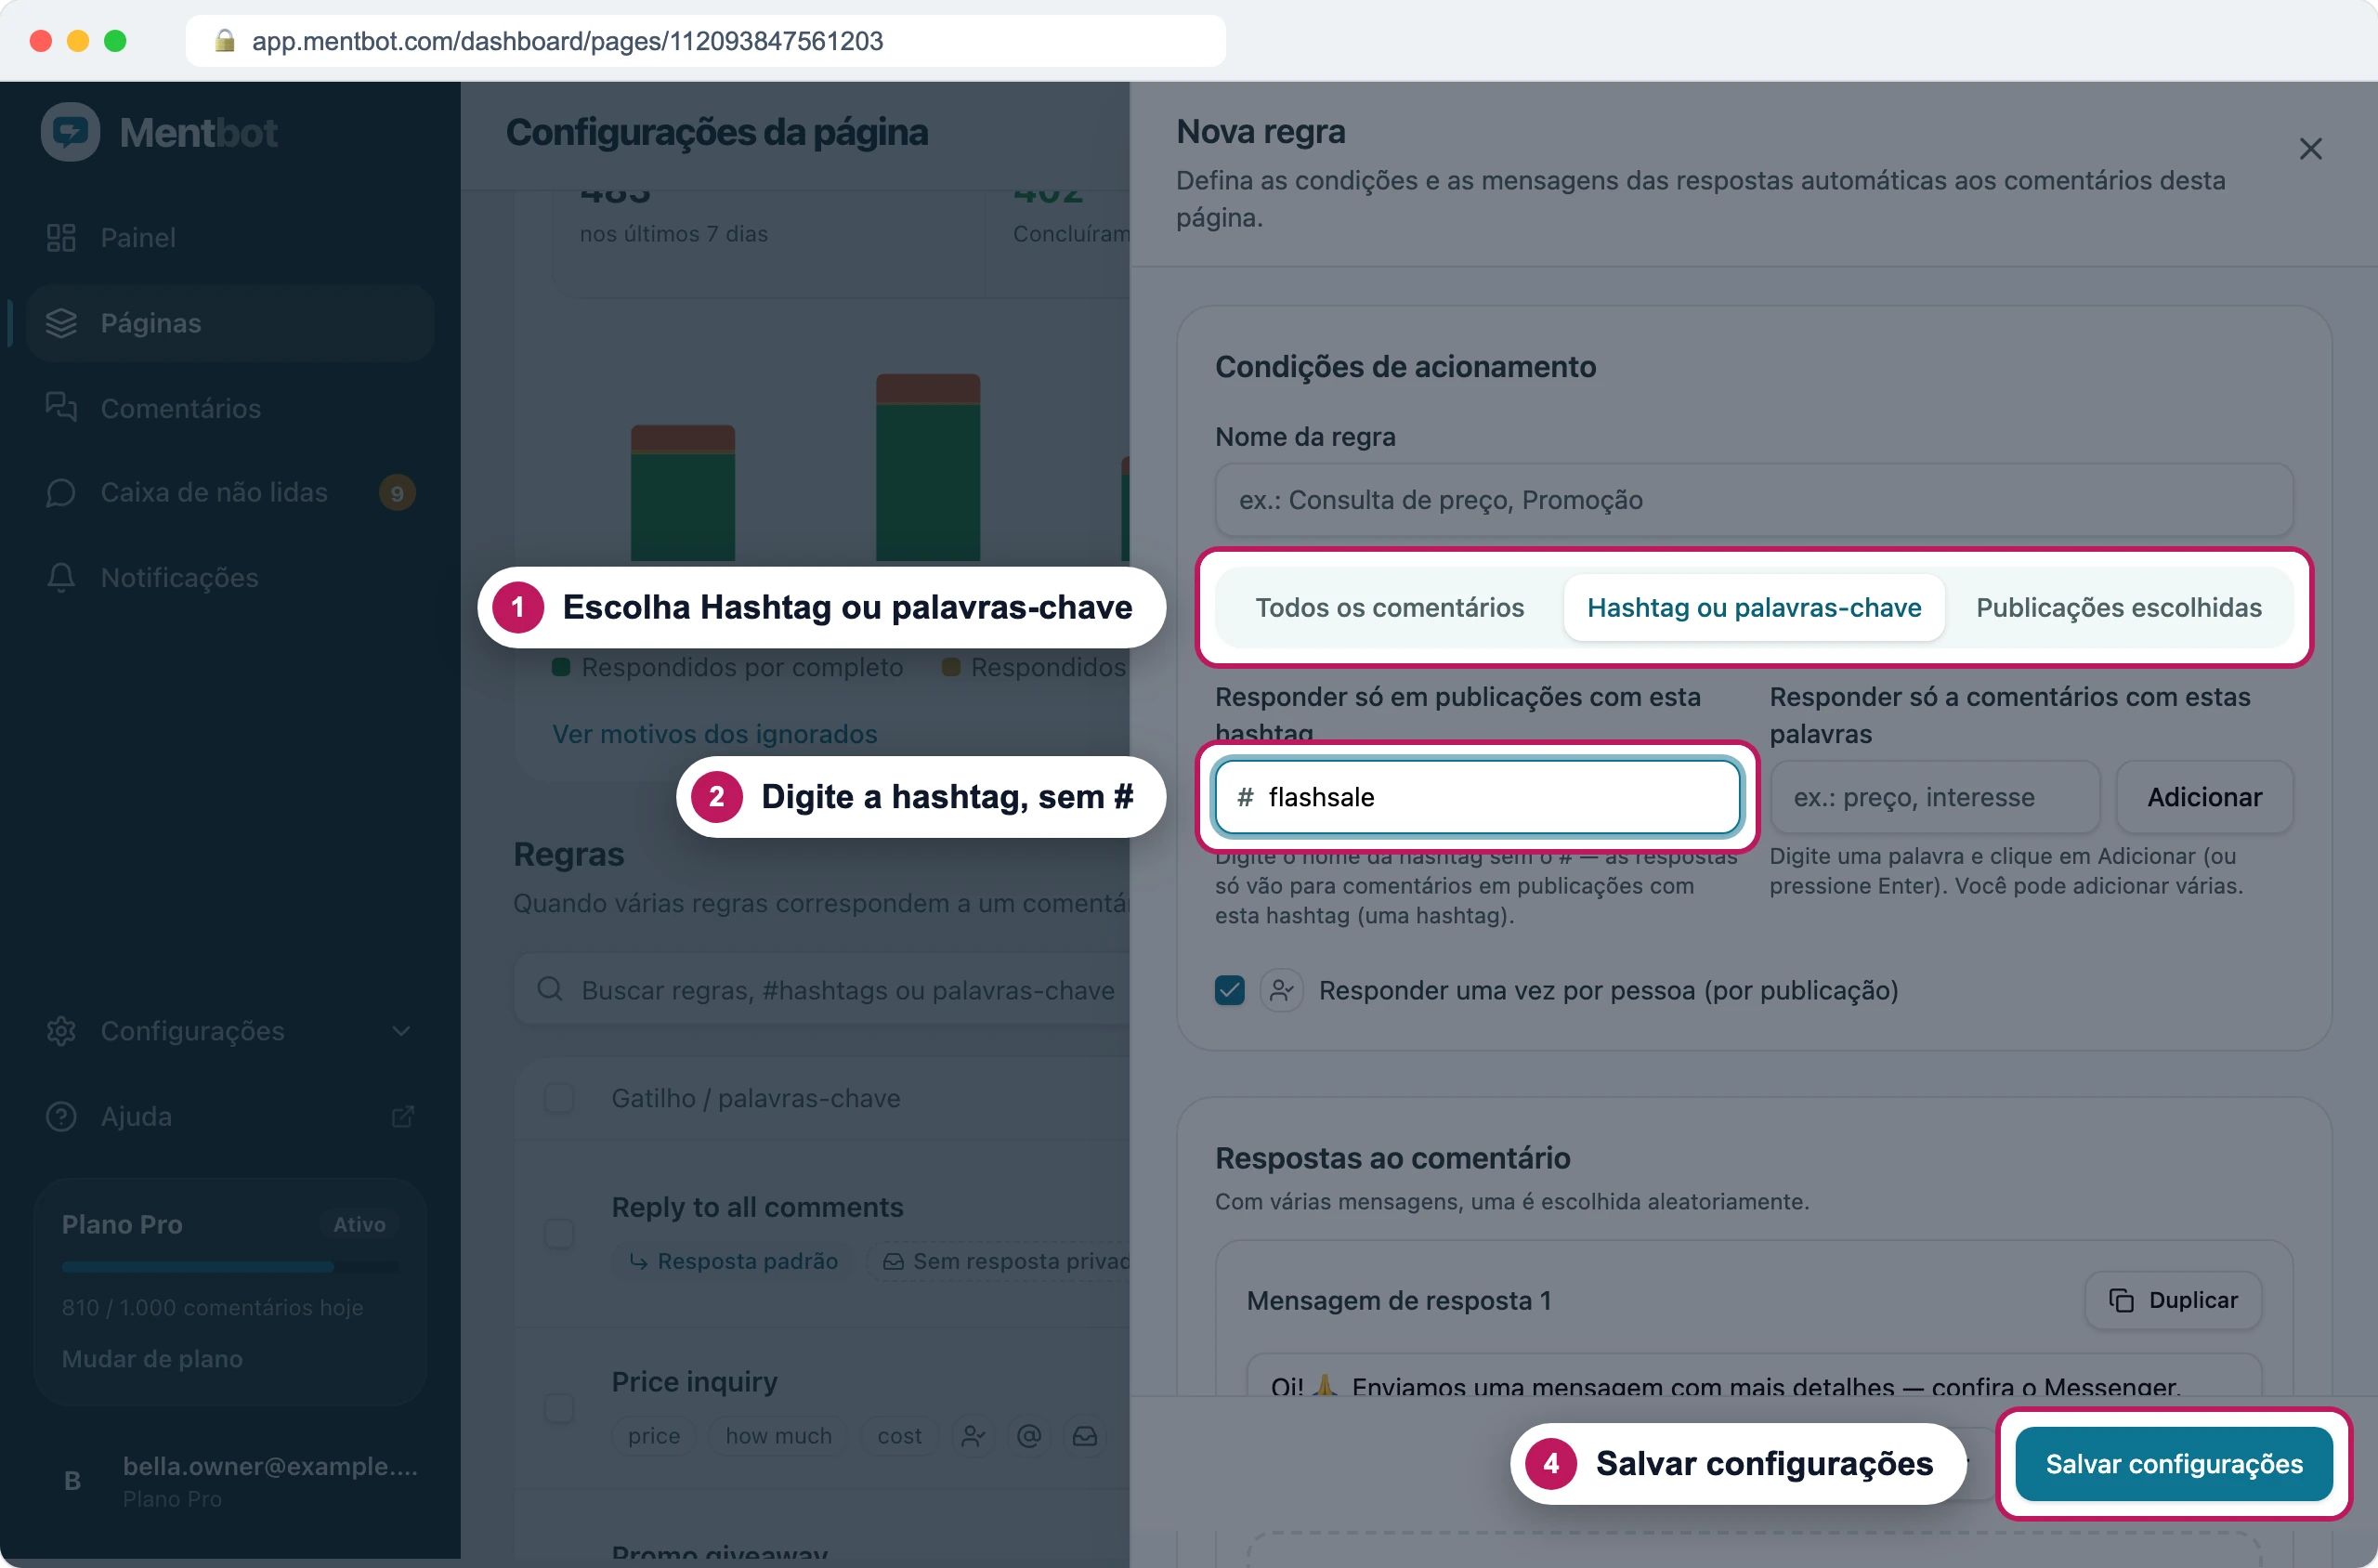Click the Buscar regras search field
2378x1568 pixels.
pos(822,990)
